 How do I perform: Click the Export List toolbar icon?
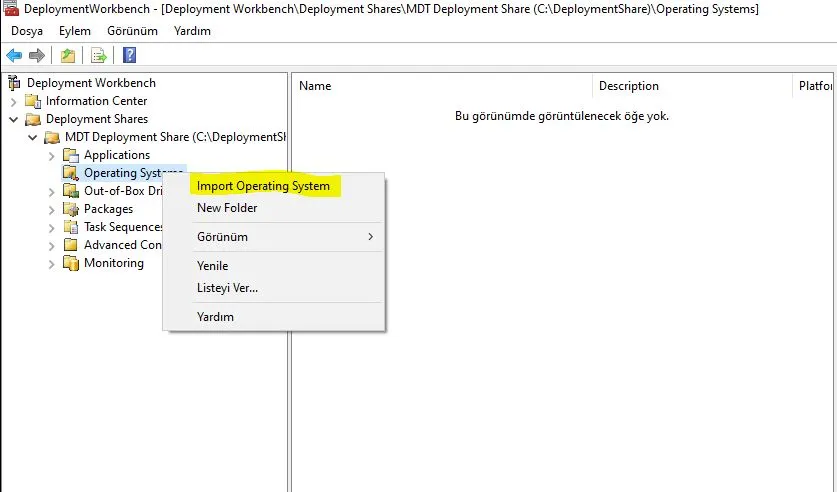tap(98, 55)
